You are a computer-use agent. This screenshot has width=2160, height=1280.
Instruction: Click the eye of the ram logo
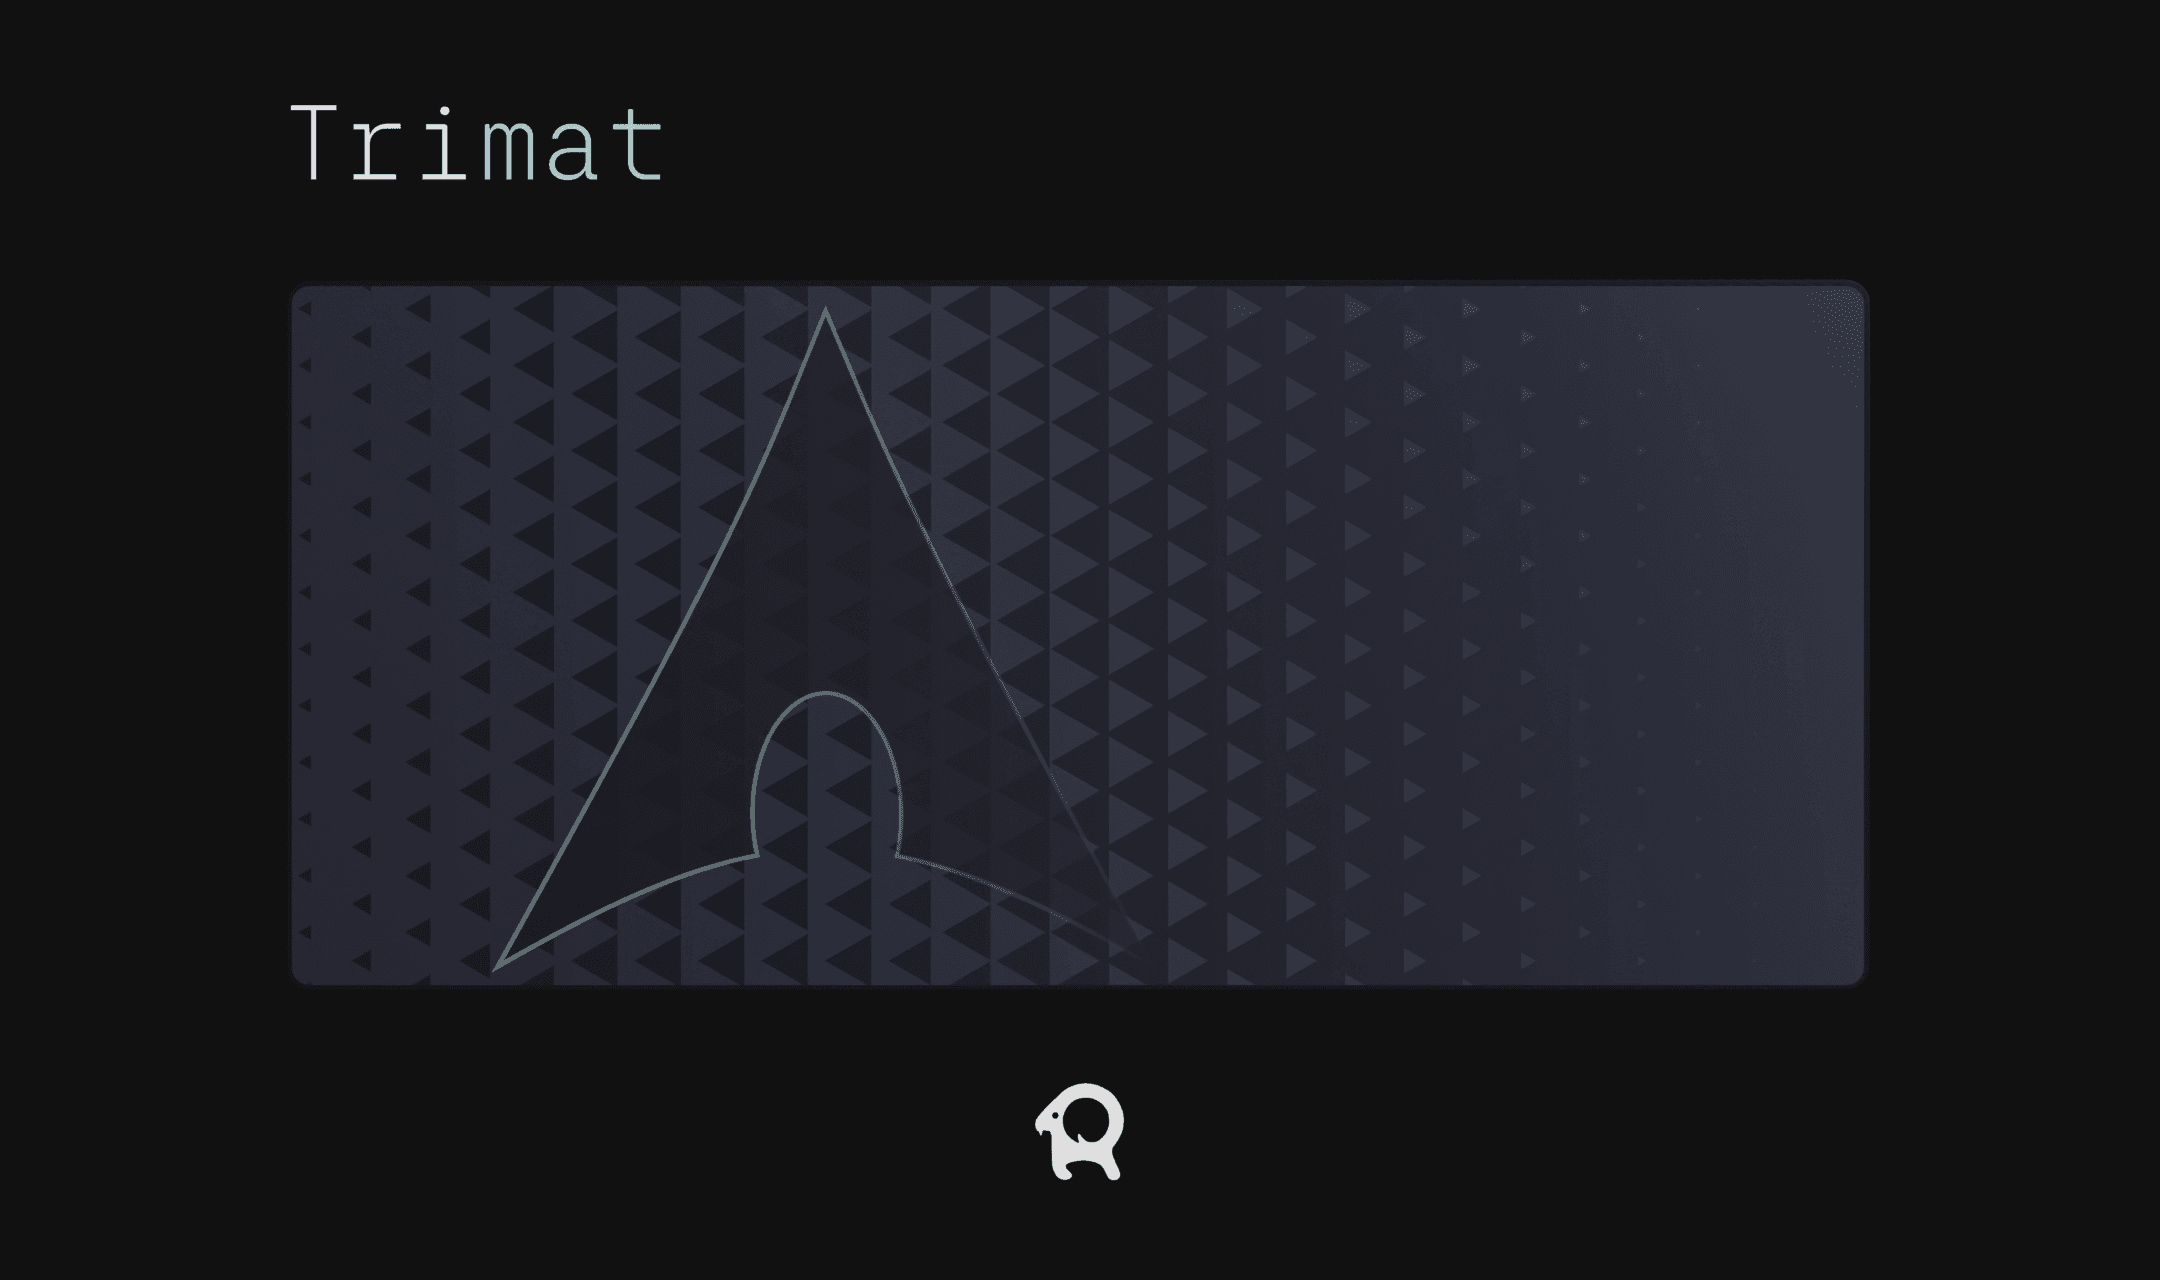[1056, 1115]
